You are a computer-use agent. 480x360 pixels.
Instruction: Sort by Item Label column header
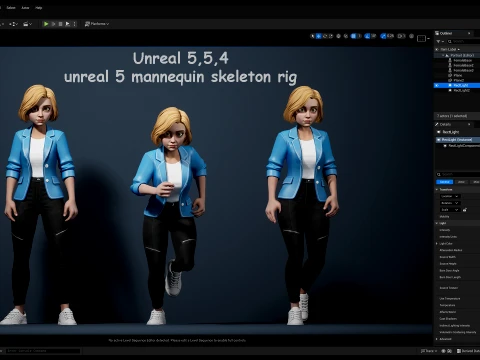pyautogui.click(x=450, y=49)
